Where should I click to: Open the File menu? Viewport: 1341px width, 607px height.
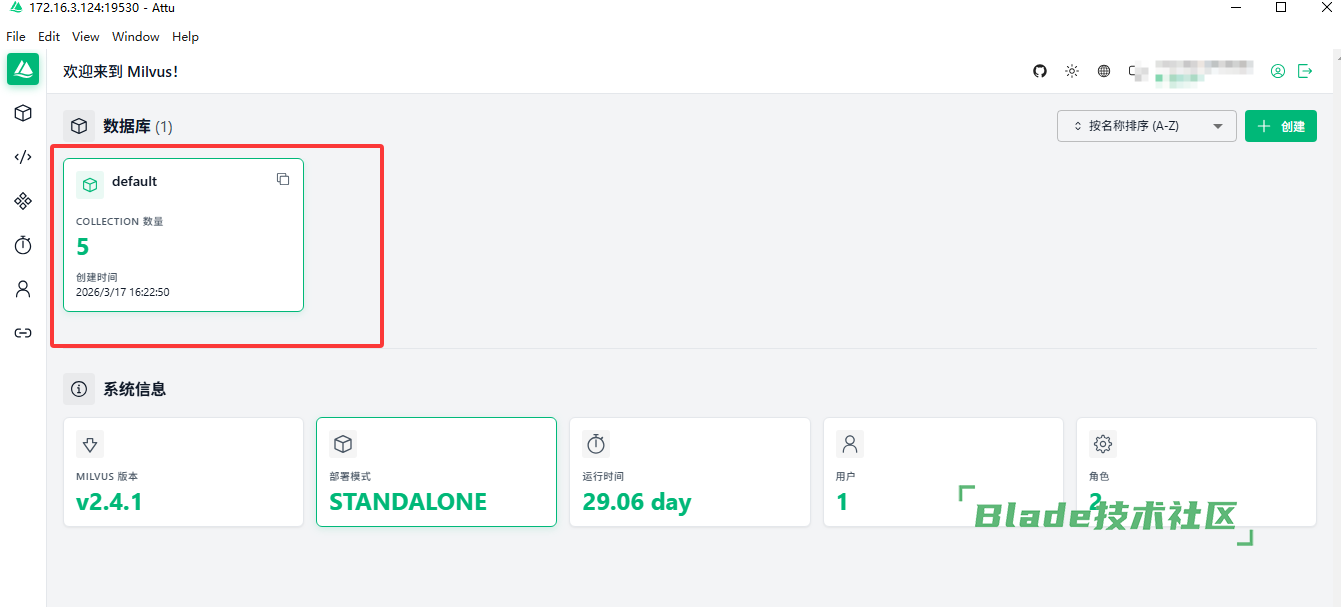coord(16,37)
